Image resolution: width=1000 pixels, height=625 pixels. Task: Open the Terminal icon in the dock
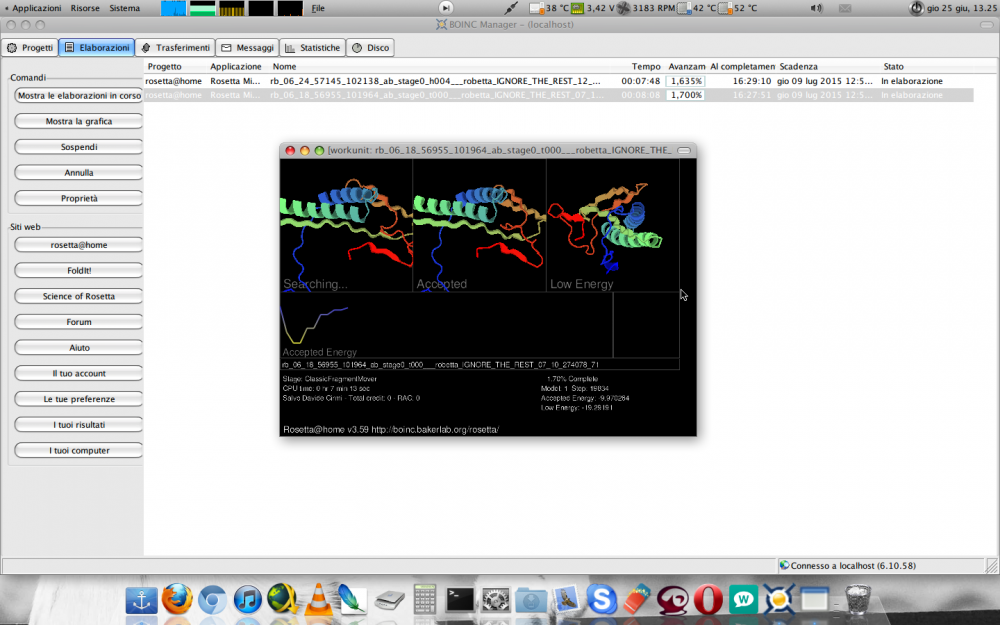click(x=460, y=599)
